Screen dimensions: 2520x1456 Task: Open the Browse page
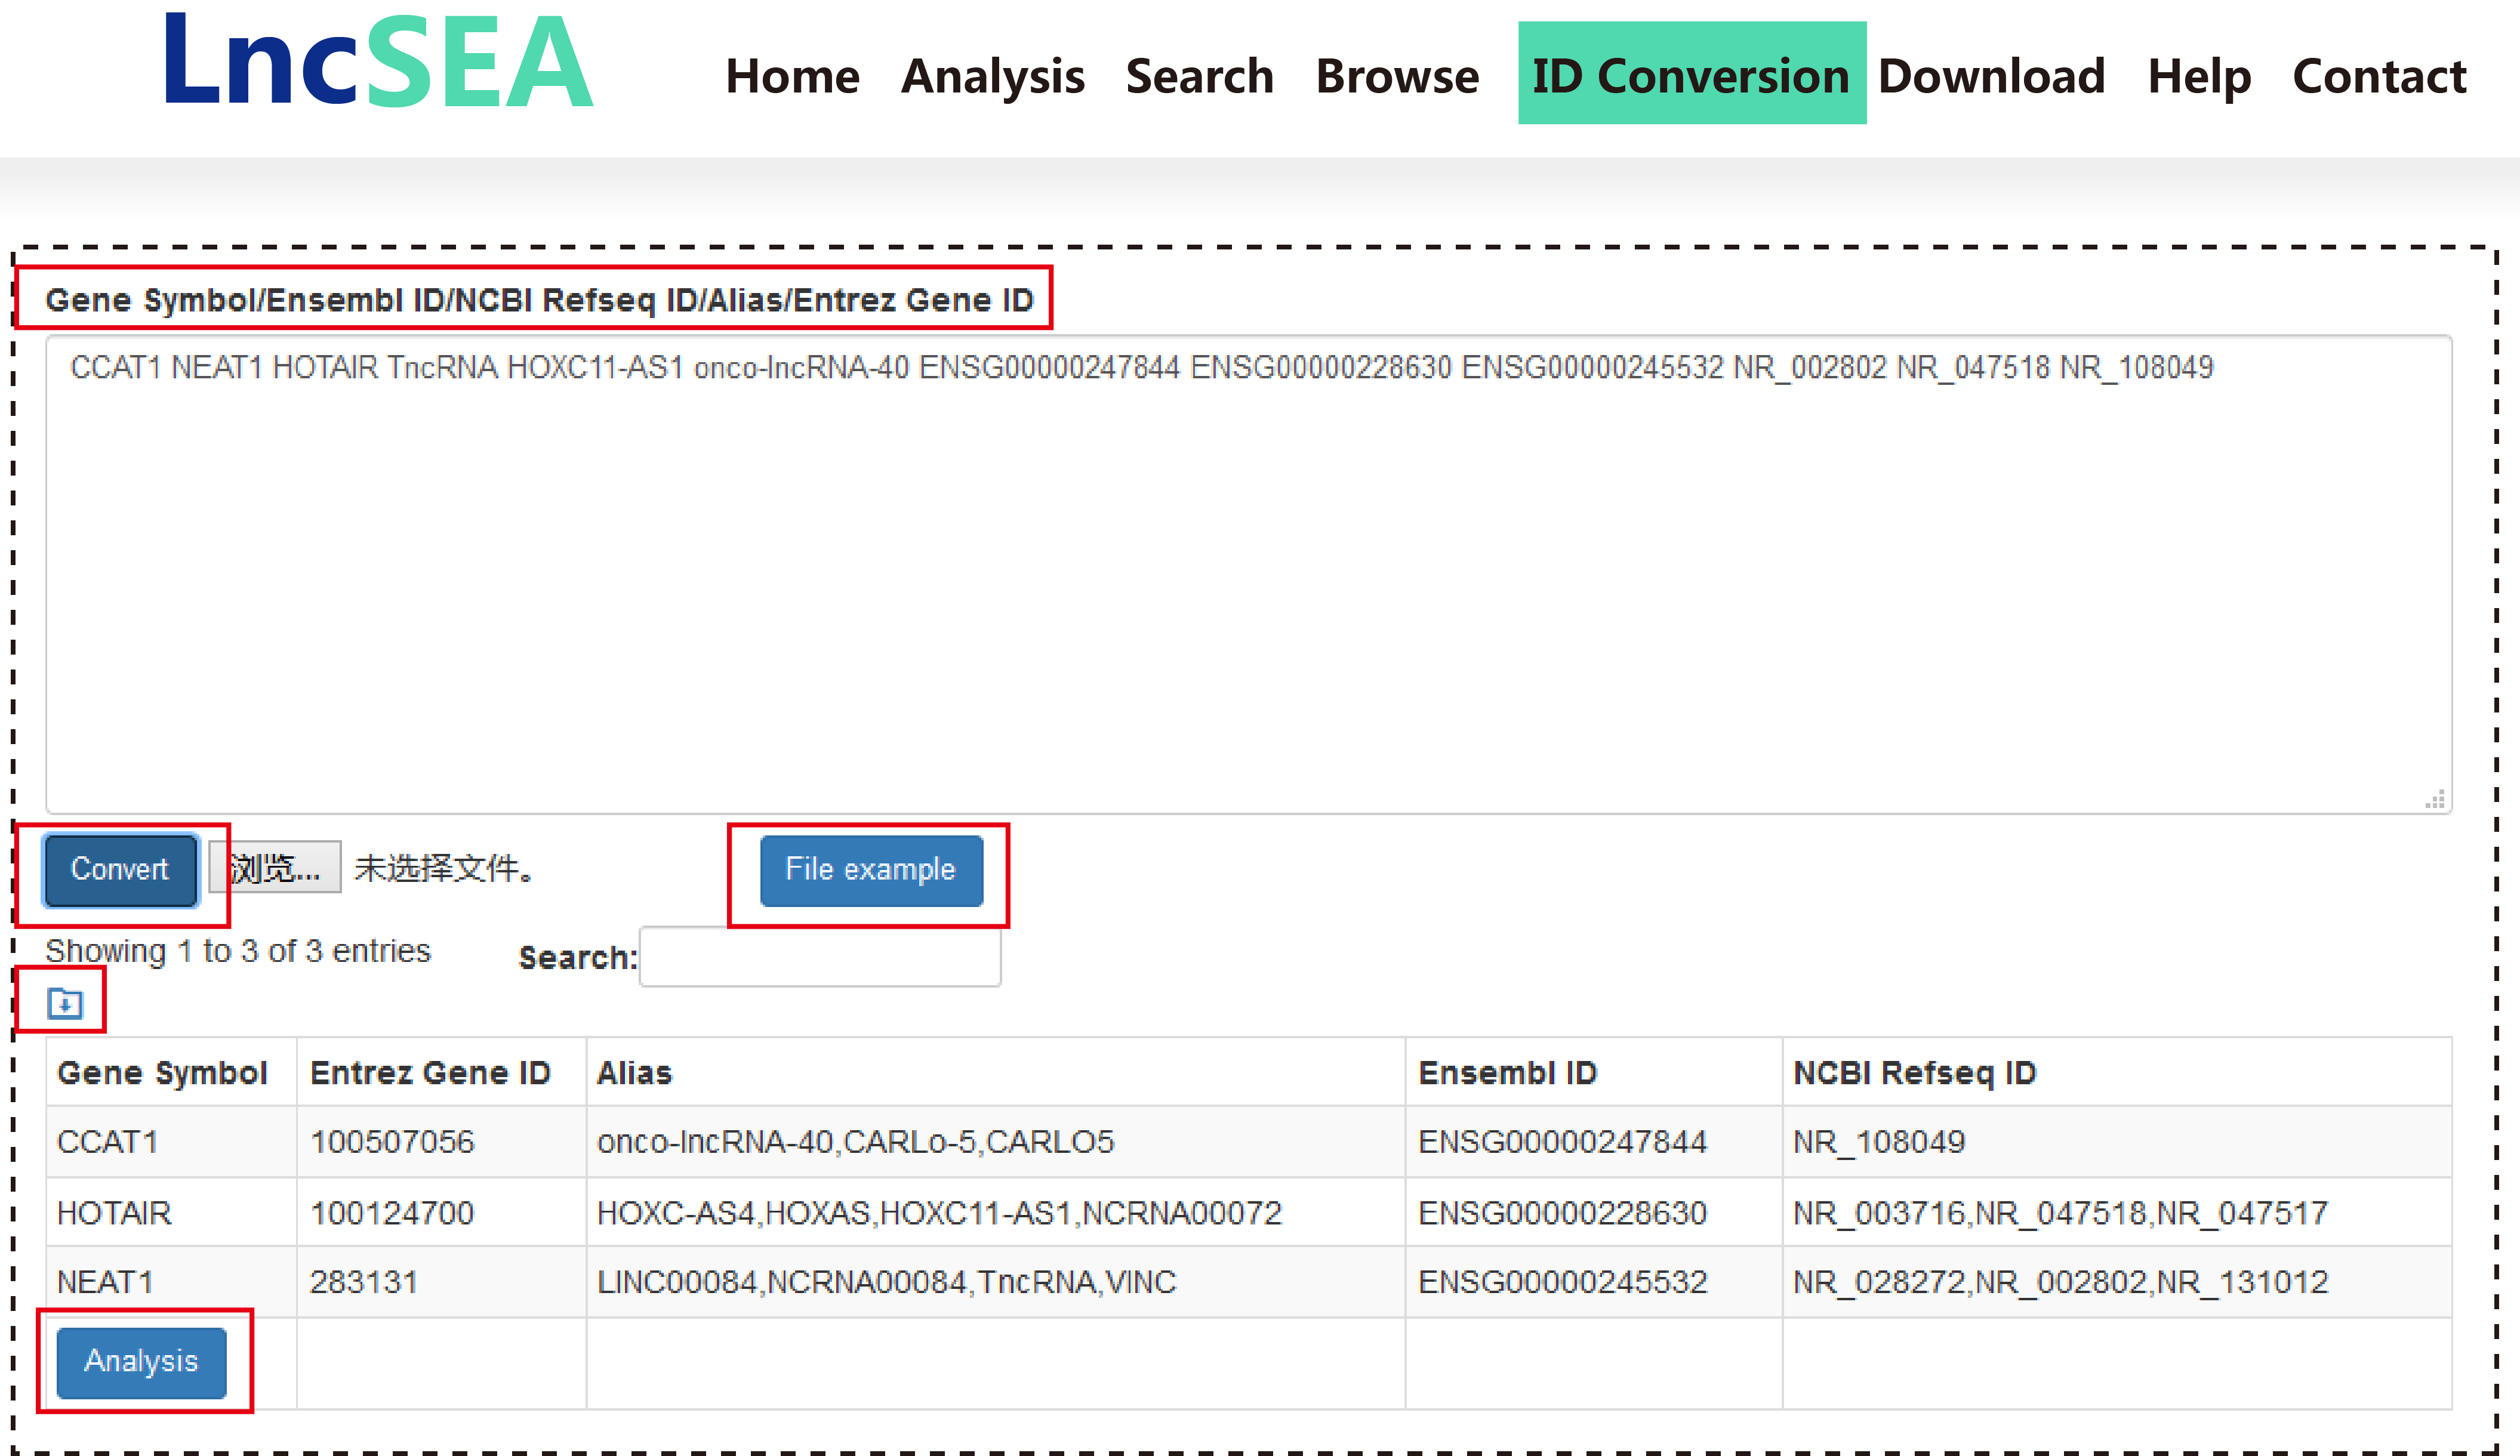point(1397,76)
